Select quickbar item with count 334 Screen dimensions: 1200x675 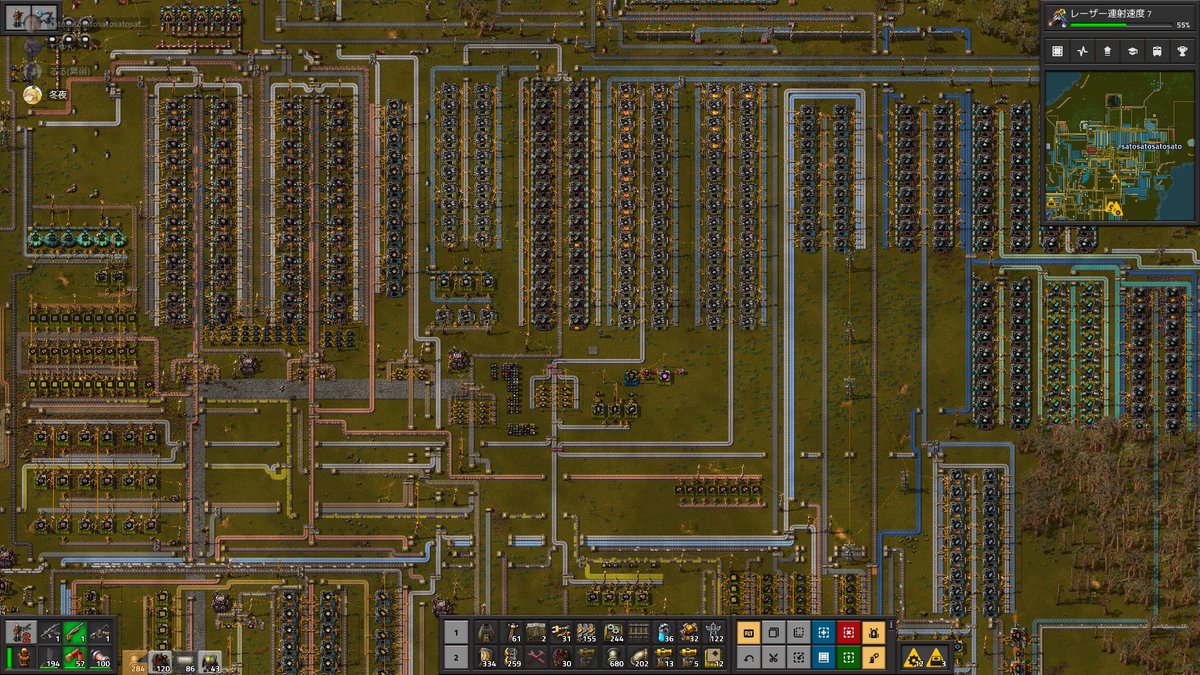(x=486, y=657)
